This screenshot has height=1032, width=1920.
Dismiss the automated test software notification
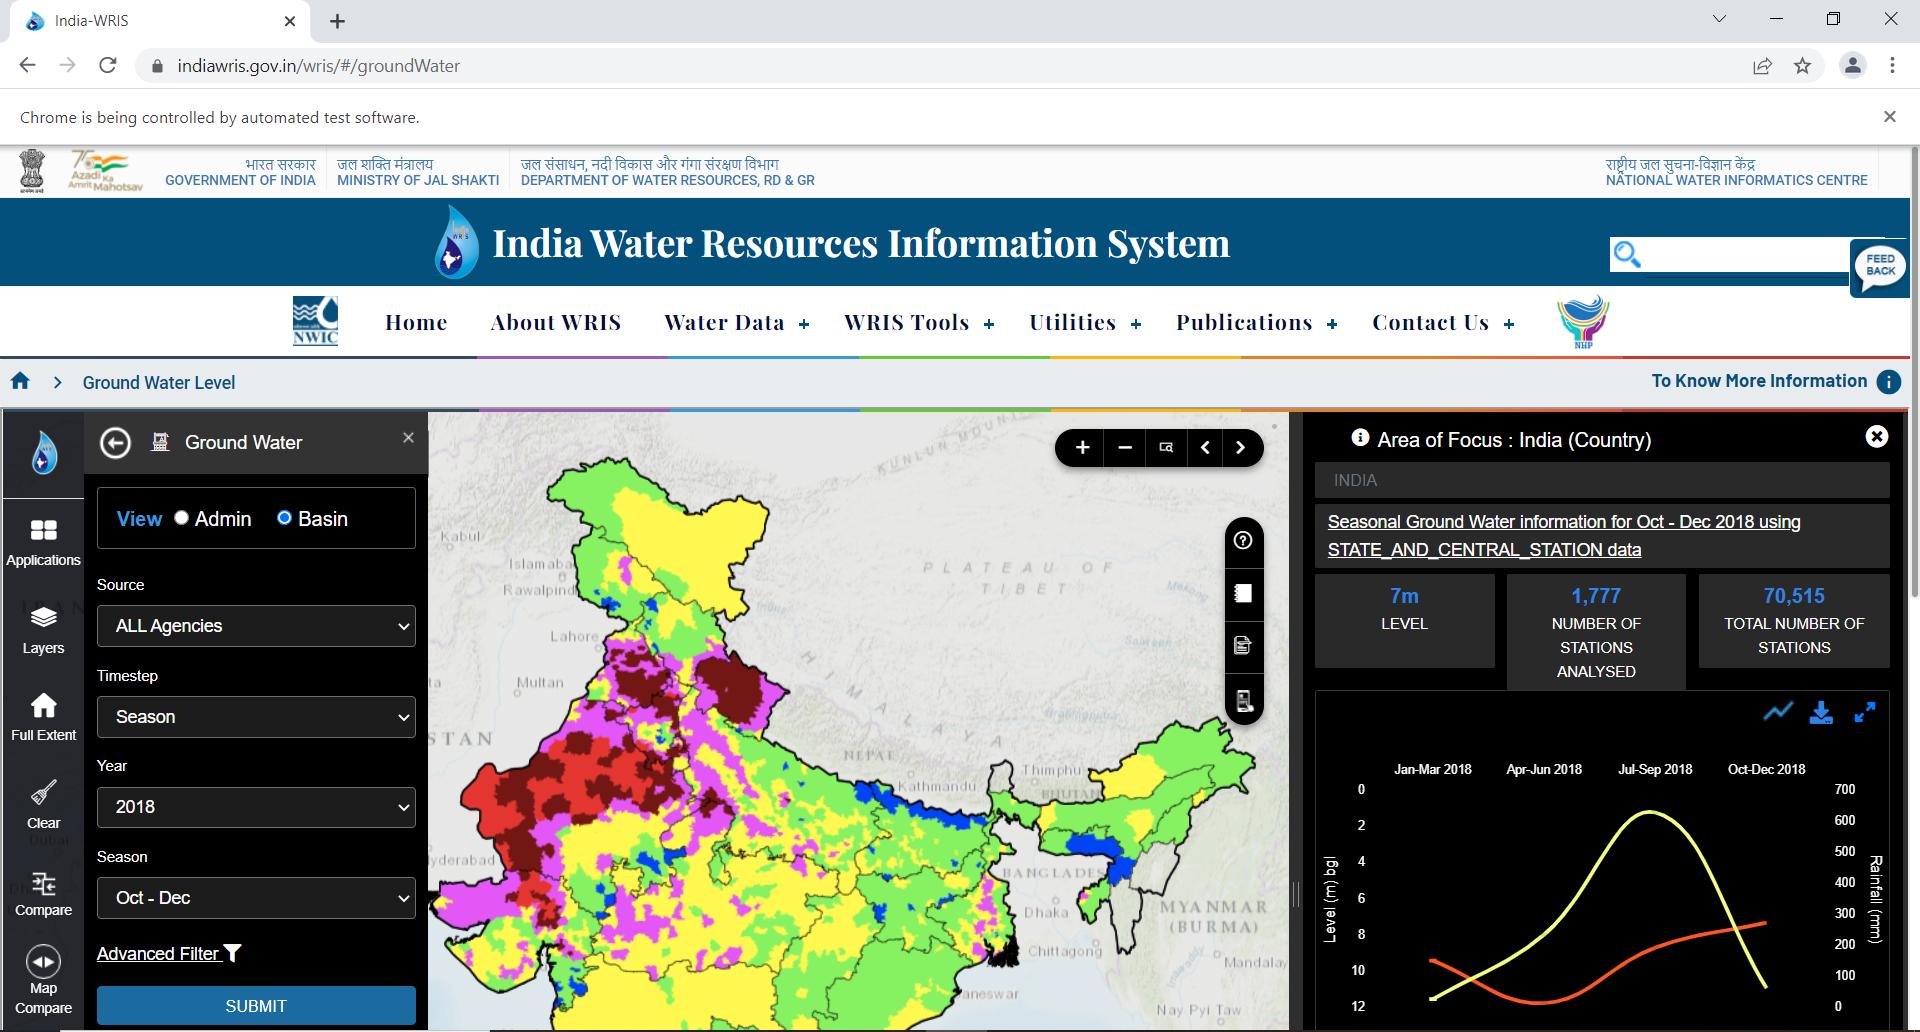coord(1889,117)
